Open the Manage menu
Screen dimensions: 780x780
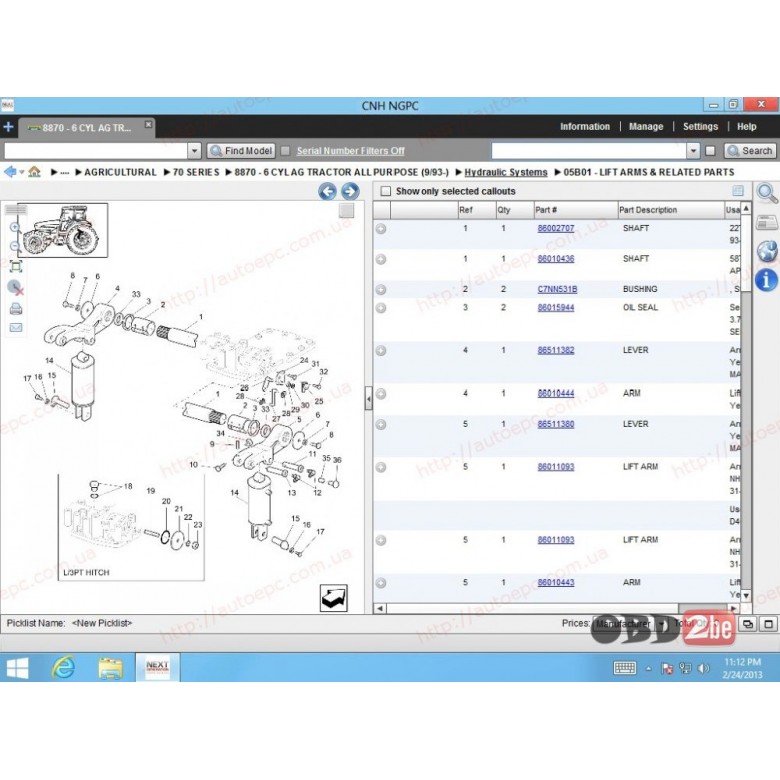coord(646,127)
